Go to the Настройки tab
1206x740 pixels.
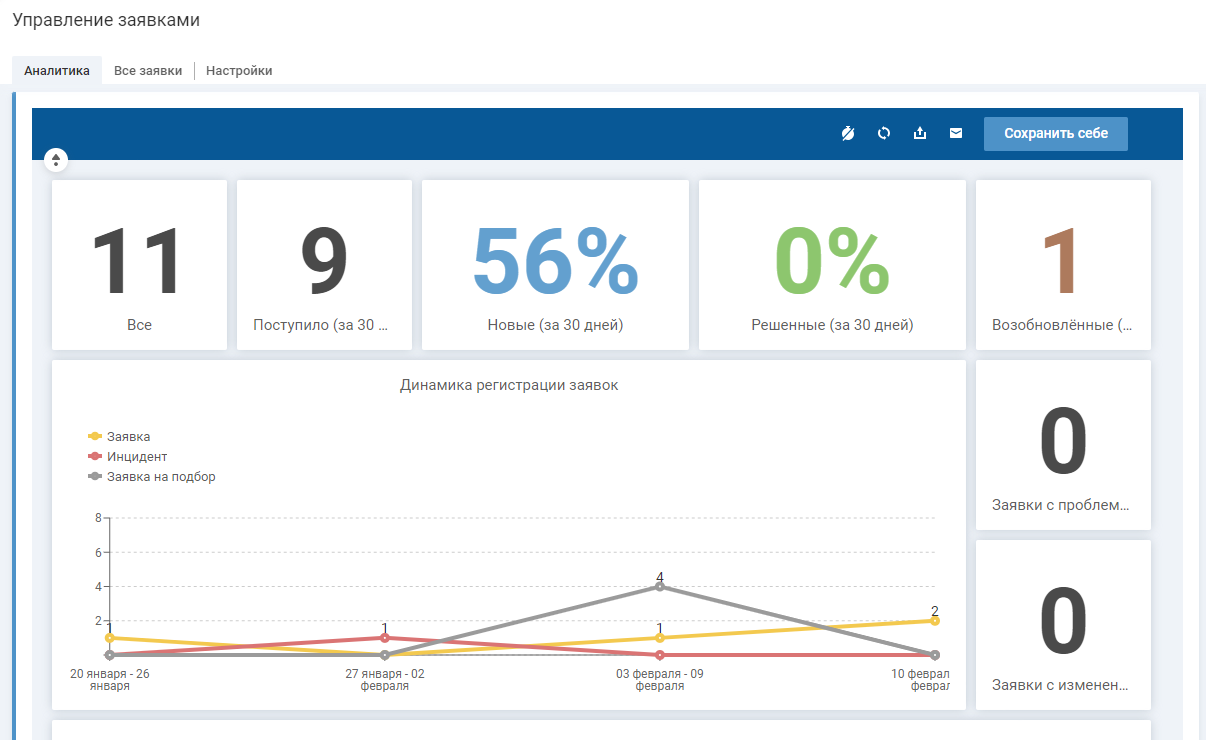(239, 71)
